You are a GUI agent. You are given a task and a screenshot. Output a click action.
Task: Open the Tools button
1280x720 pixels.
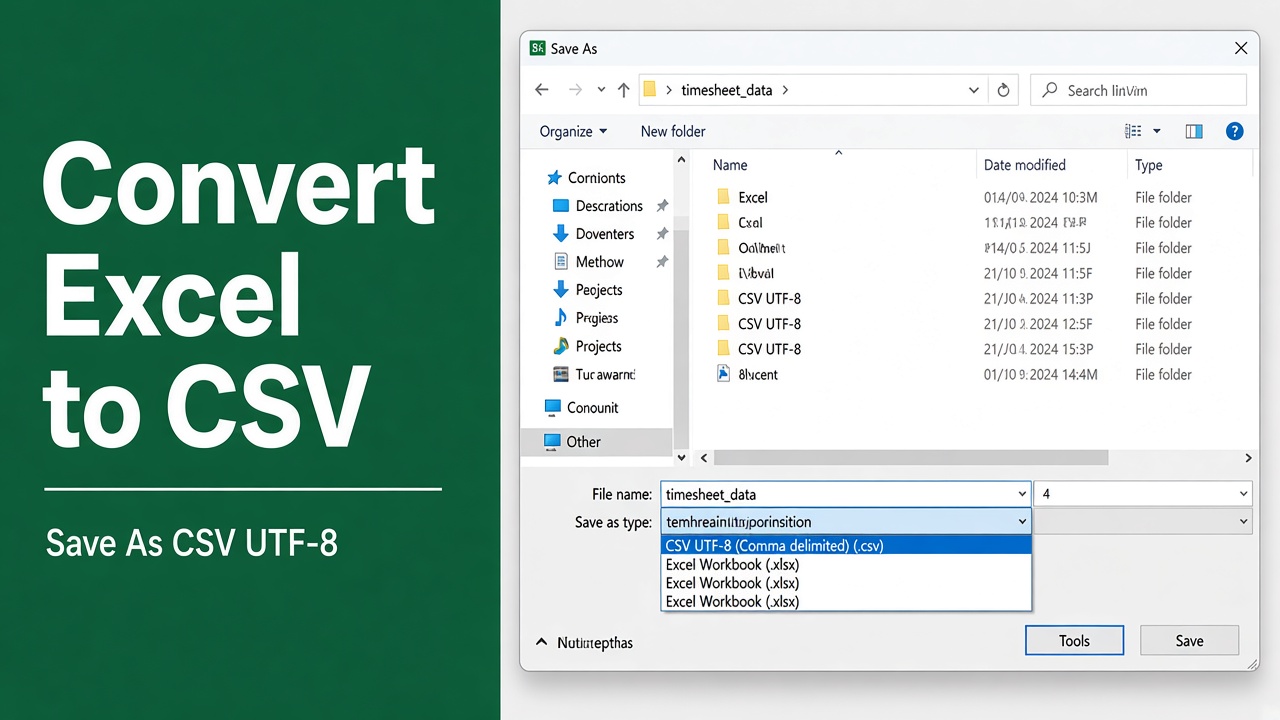click(1074, 641)
